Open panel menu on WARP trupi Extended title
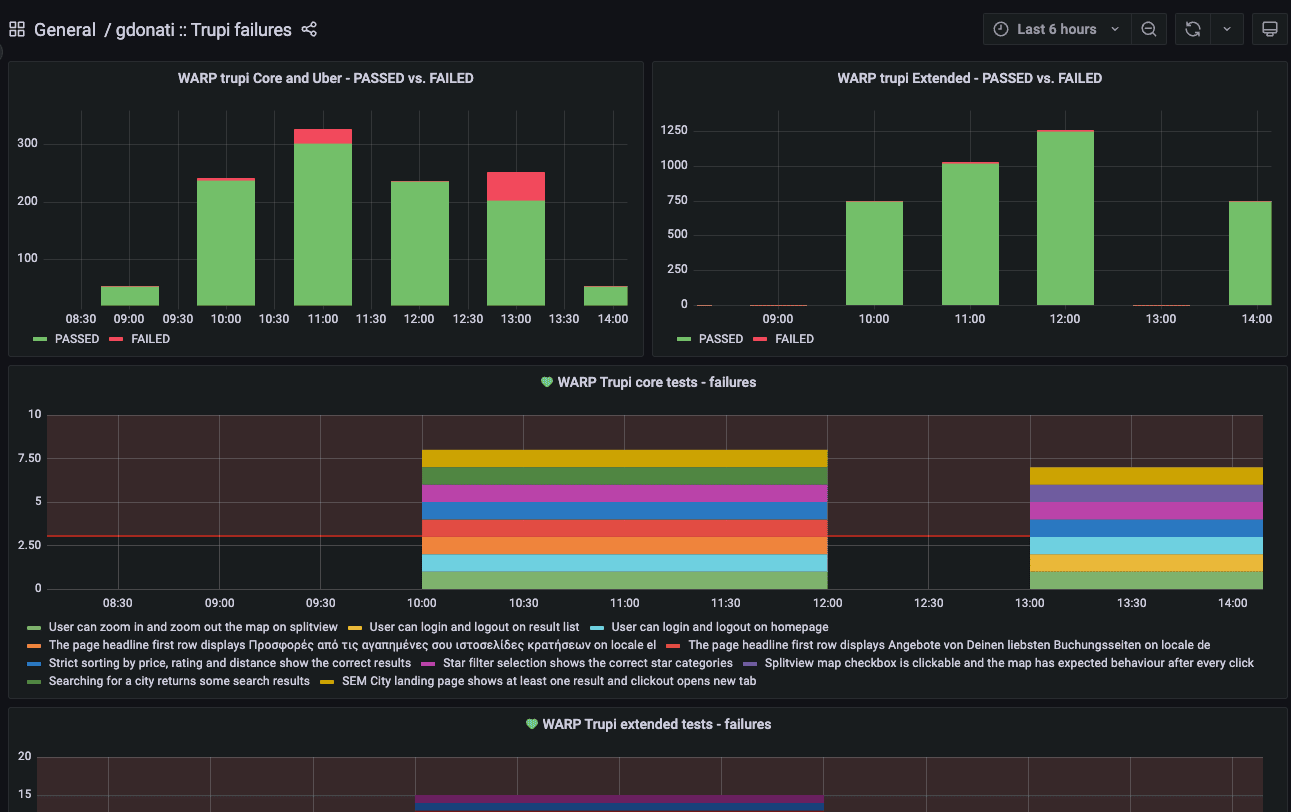 (970, 77)
